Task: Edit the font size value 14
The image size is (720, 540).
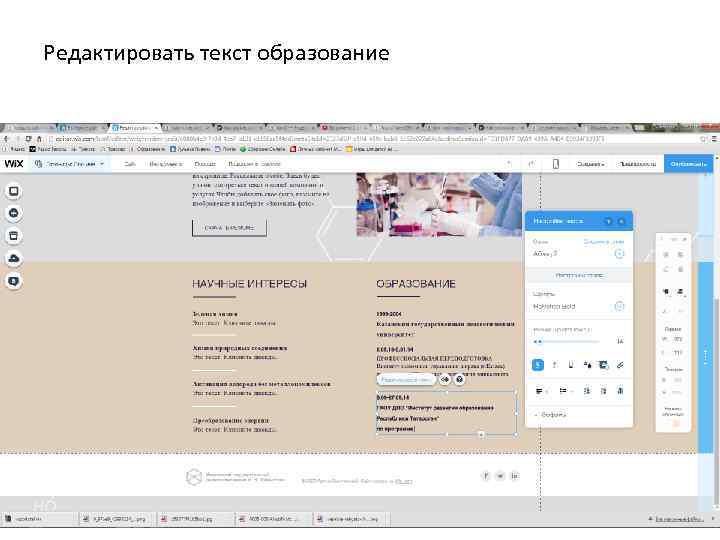Action: [620, 341]
